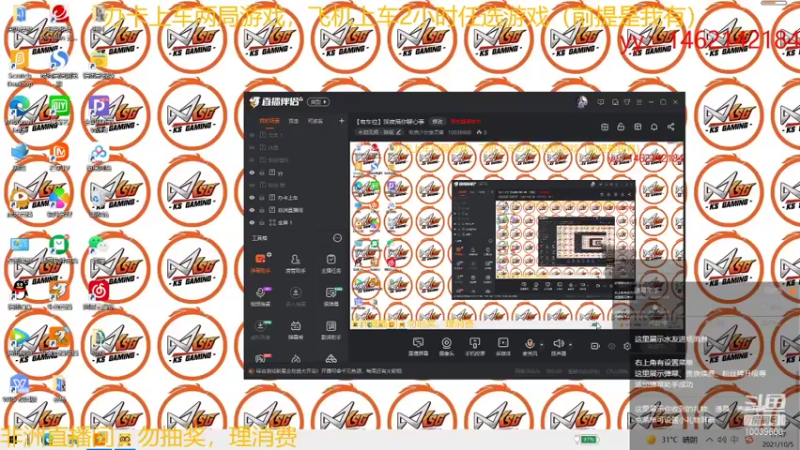Image resolution: width=800 pixels, height=450 pixels.
Task: Switch to the third scene tab
Action: pos(316,121)
